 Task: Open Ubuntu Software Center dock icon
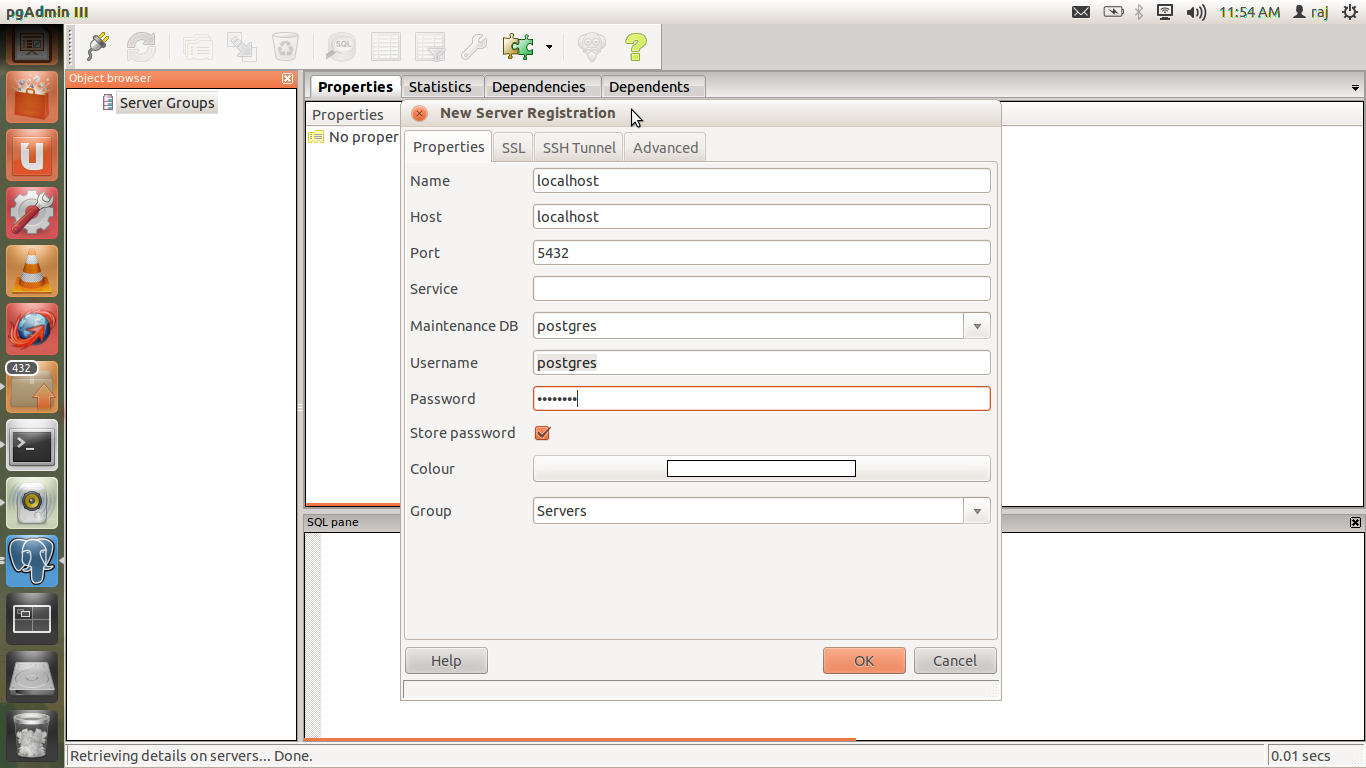coord(32,98)
